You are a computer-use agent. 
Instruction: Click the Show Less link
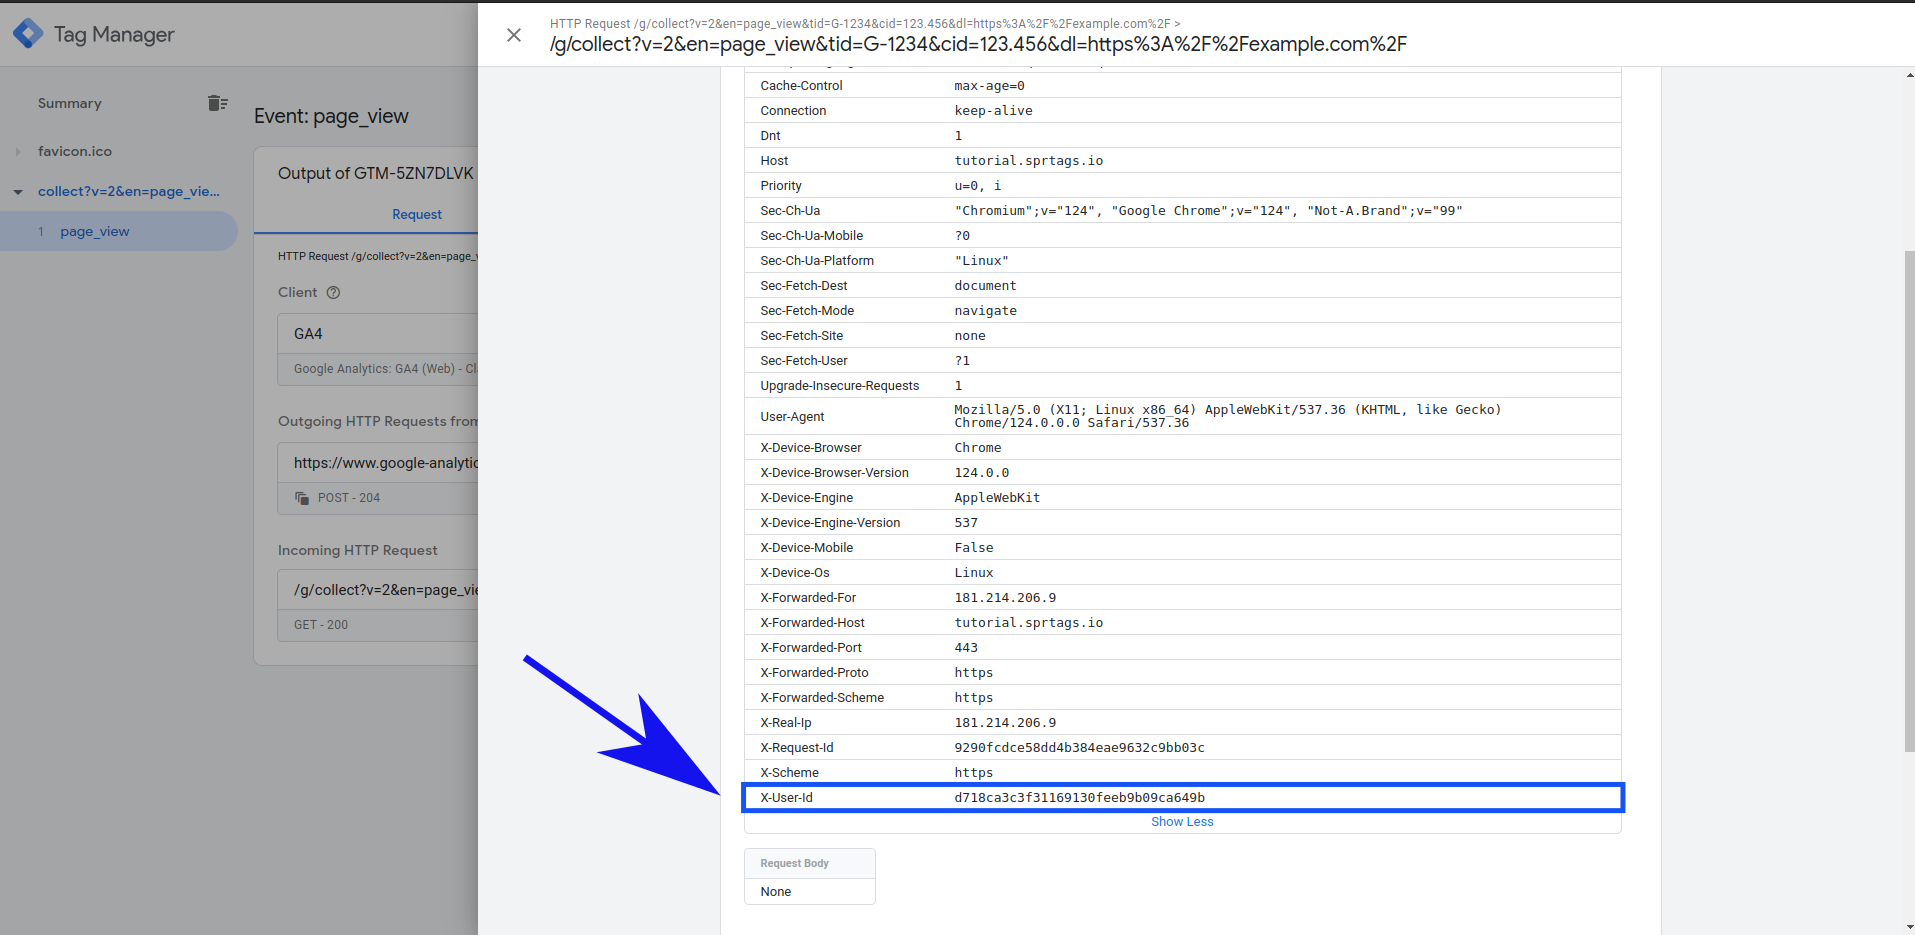(1182, 821)
